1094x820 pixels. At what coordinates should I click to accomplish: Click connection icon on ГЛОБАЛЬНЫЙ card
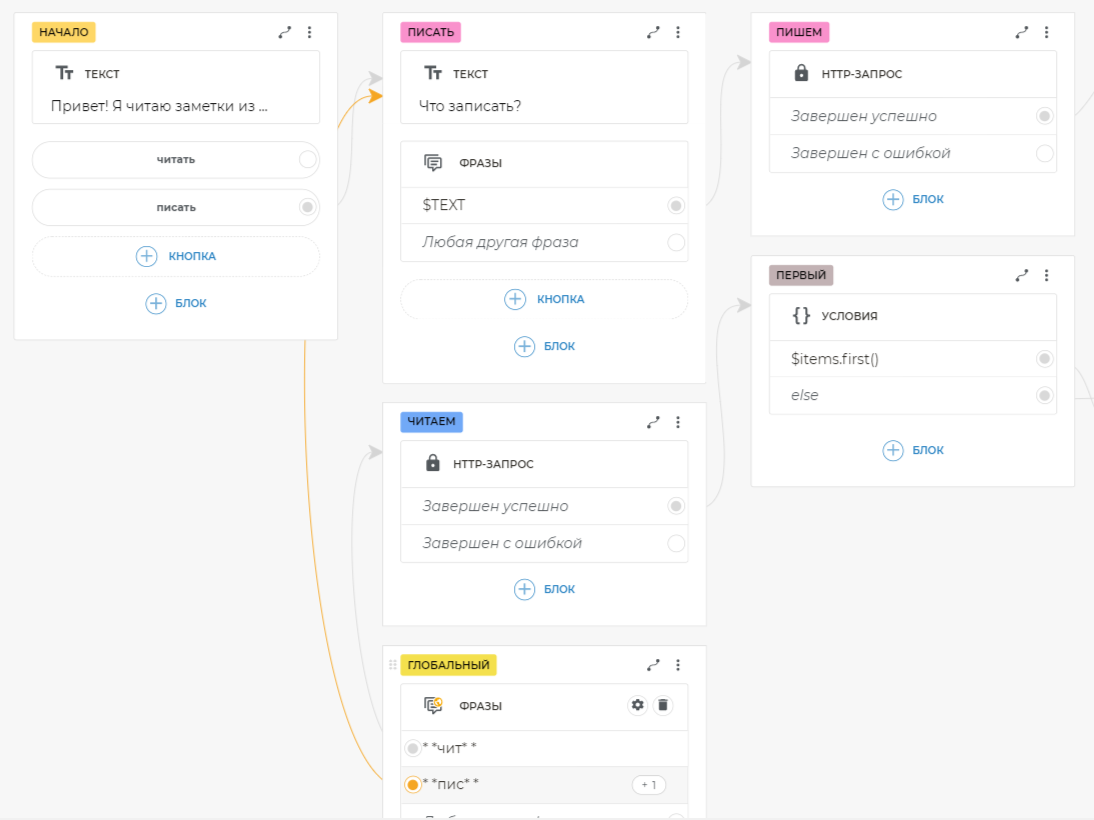click(x=653, y=665)
